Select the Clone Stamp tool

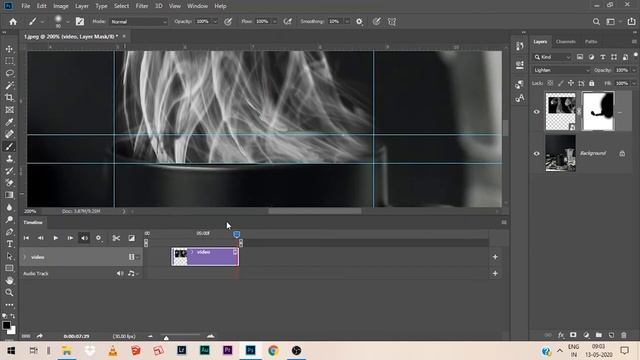point(9,159)
